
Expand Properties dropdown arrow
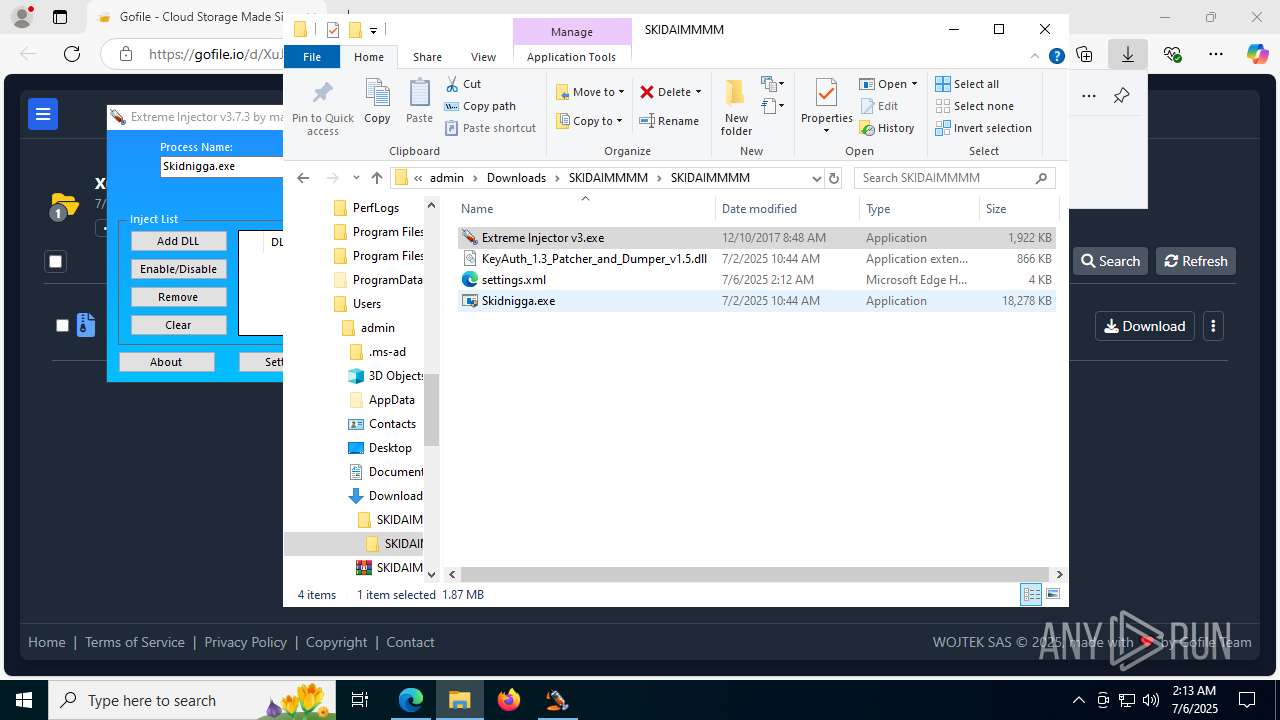pyautogui.click(x=826, y=131)
